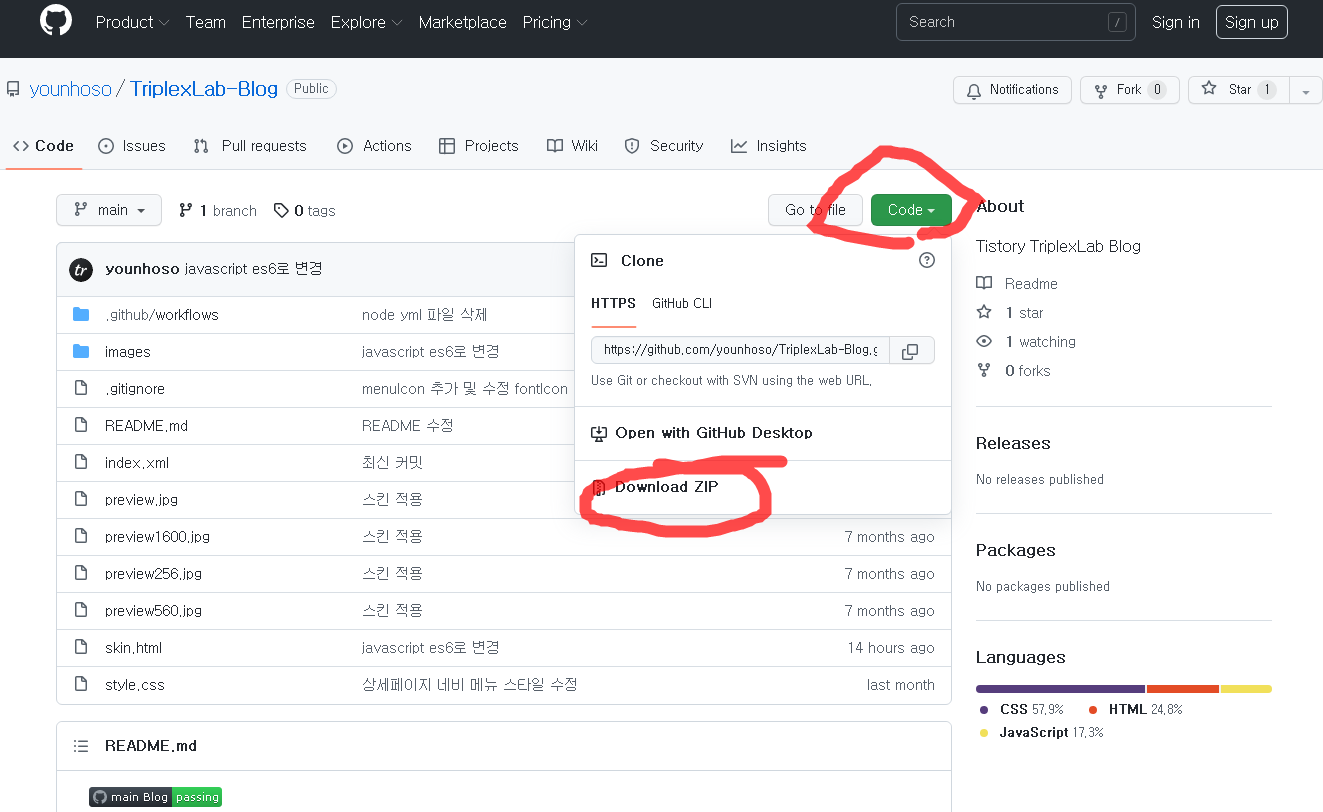Open the main branch selector
The height and width of the screenshot is (812, 1323).
pos(109,210)
